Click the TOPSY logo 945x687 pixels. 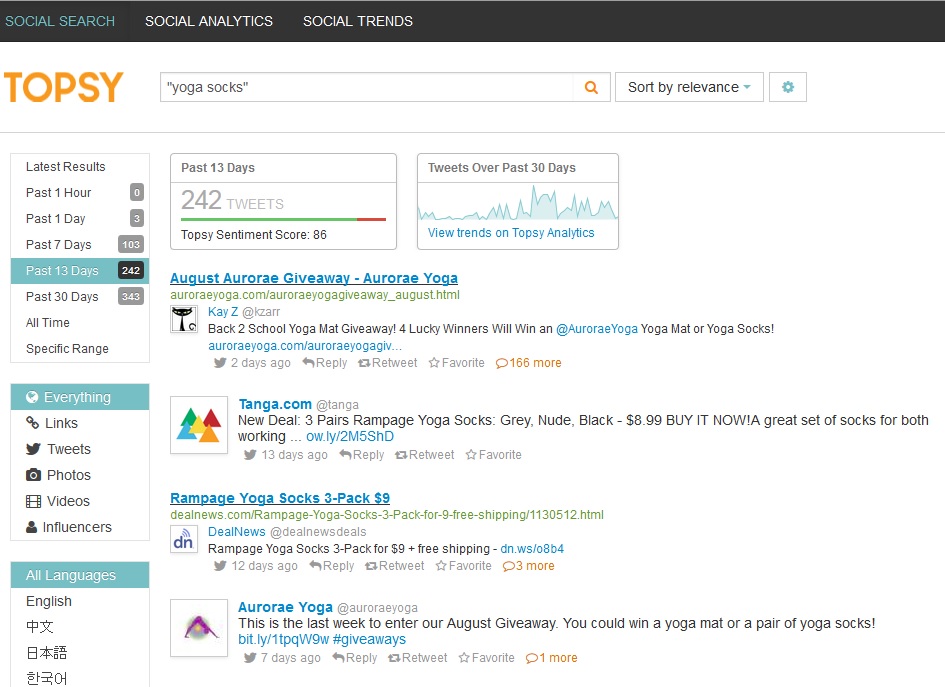(x=64, y=87)
